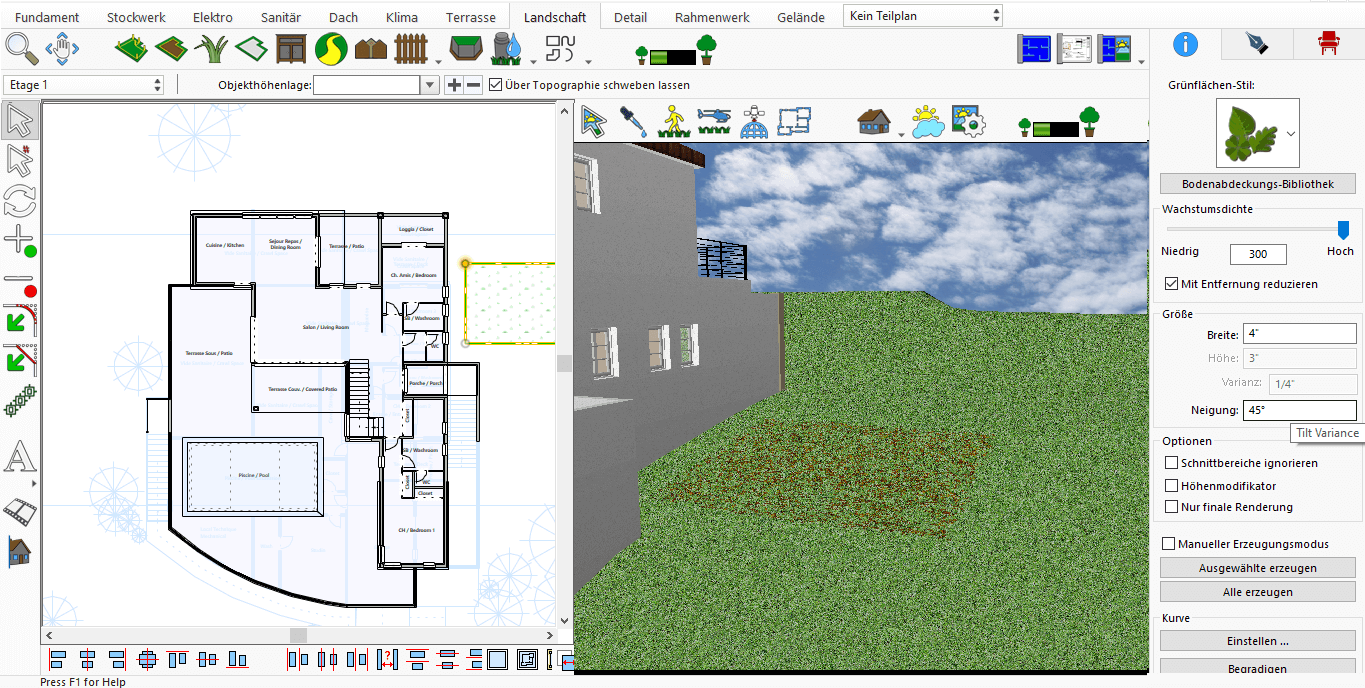Select the eyedropper tool in 3D toolbar
This screenshot has height=688, width=1365.
tap(633, 121)
